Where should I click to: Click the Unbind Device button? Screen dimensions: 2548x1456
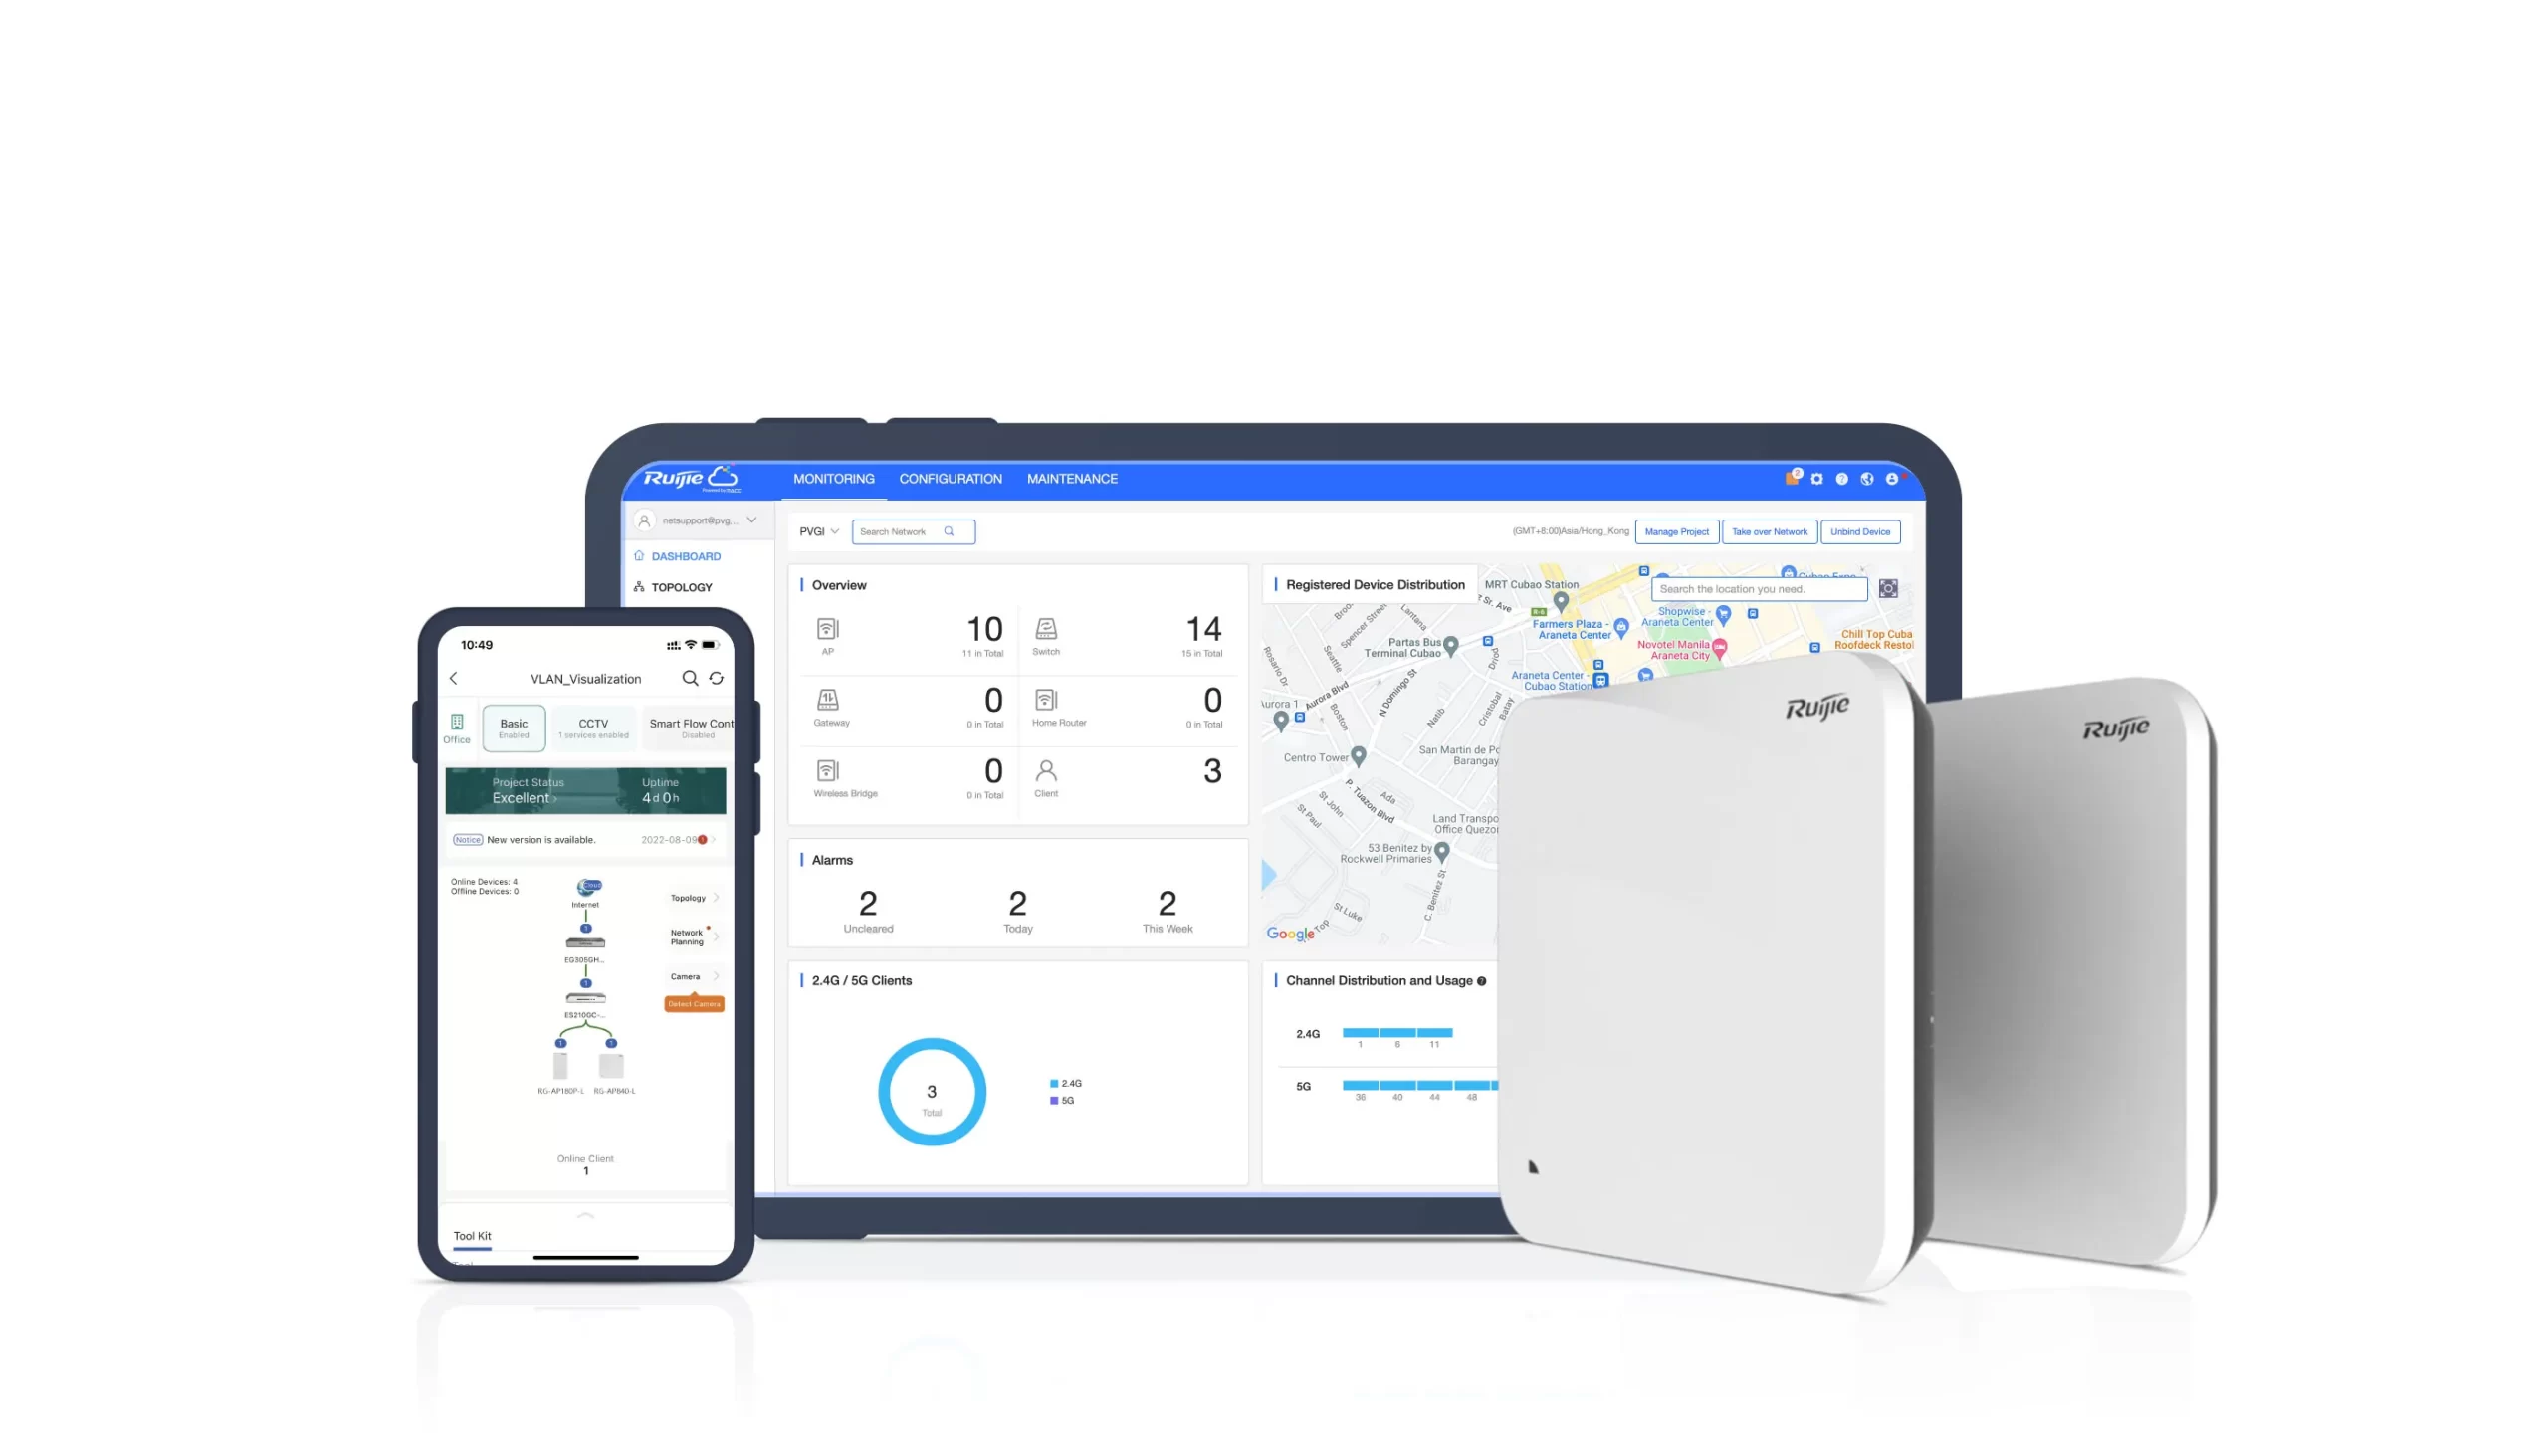[x=1858, y=532]
